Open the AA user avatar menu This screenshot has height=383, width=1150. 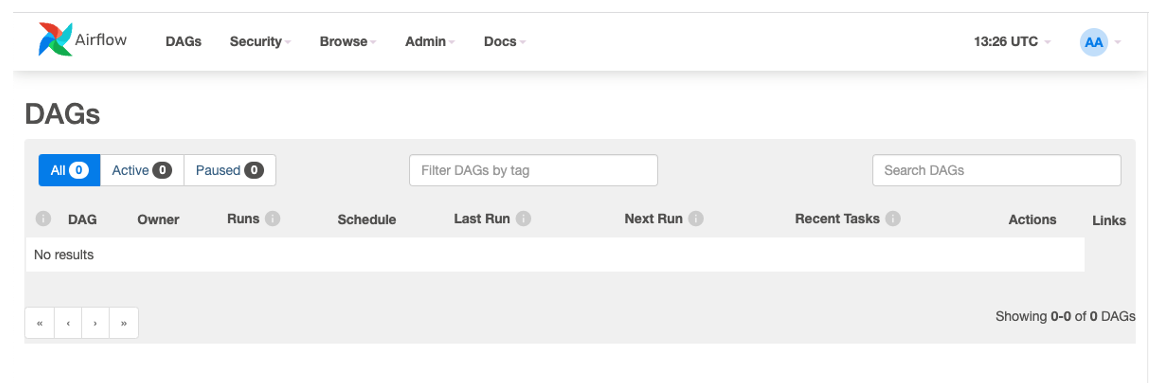tap(1094, 42)
